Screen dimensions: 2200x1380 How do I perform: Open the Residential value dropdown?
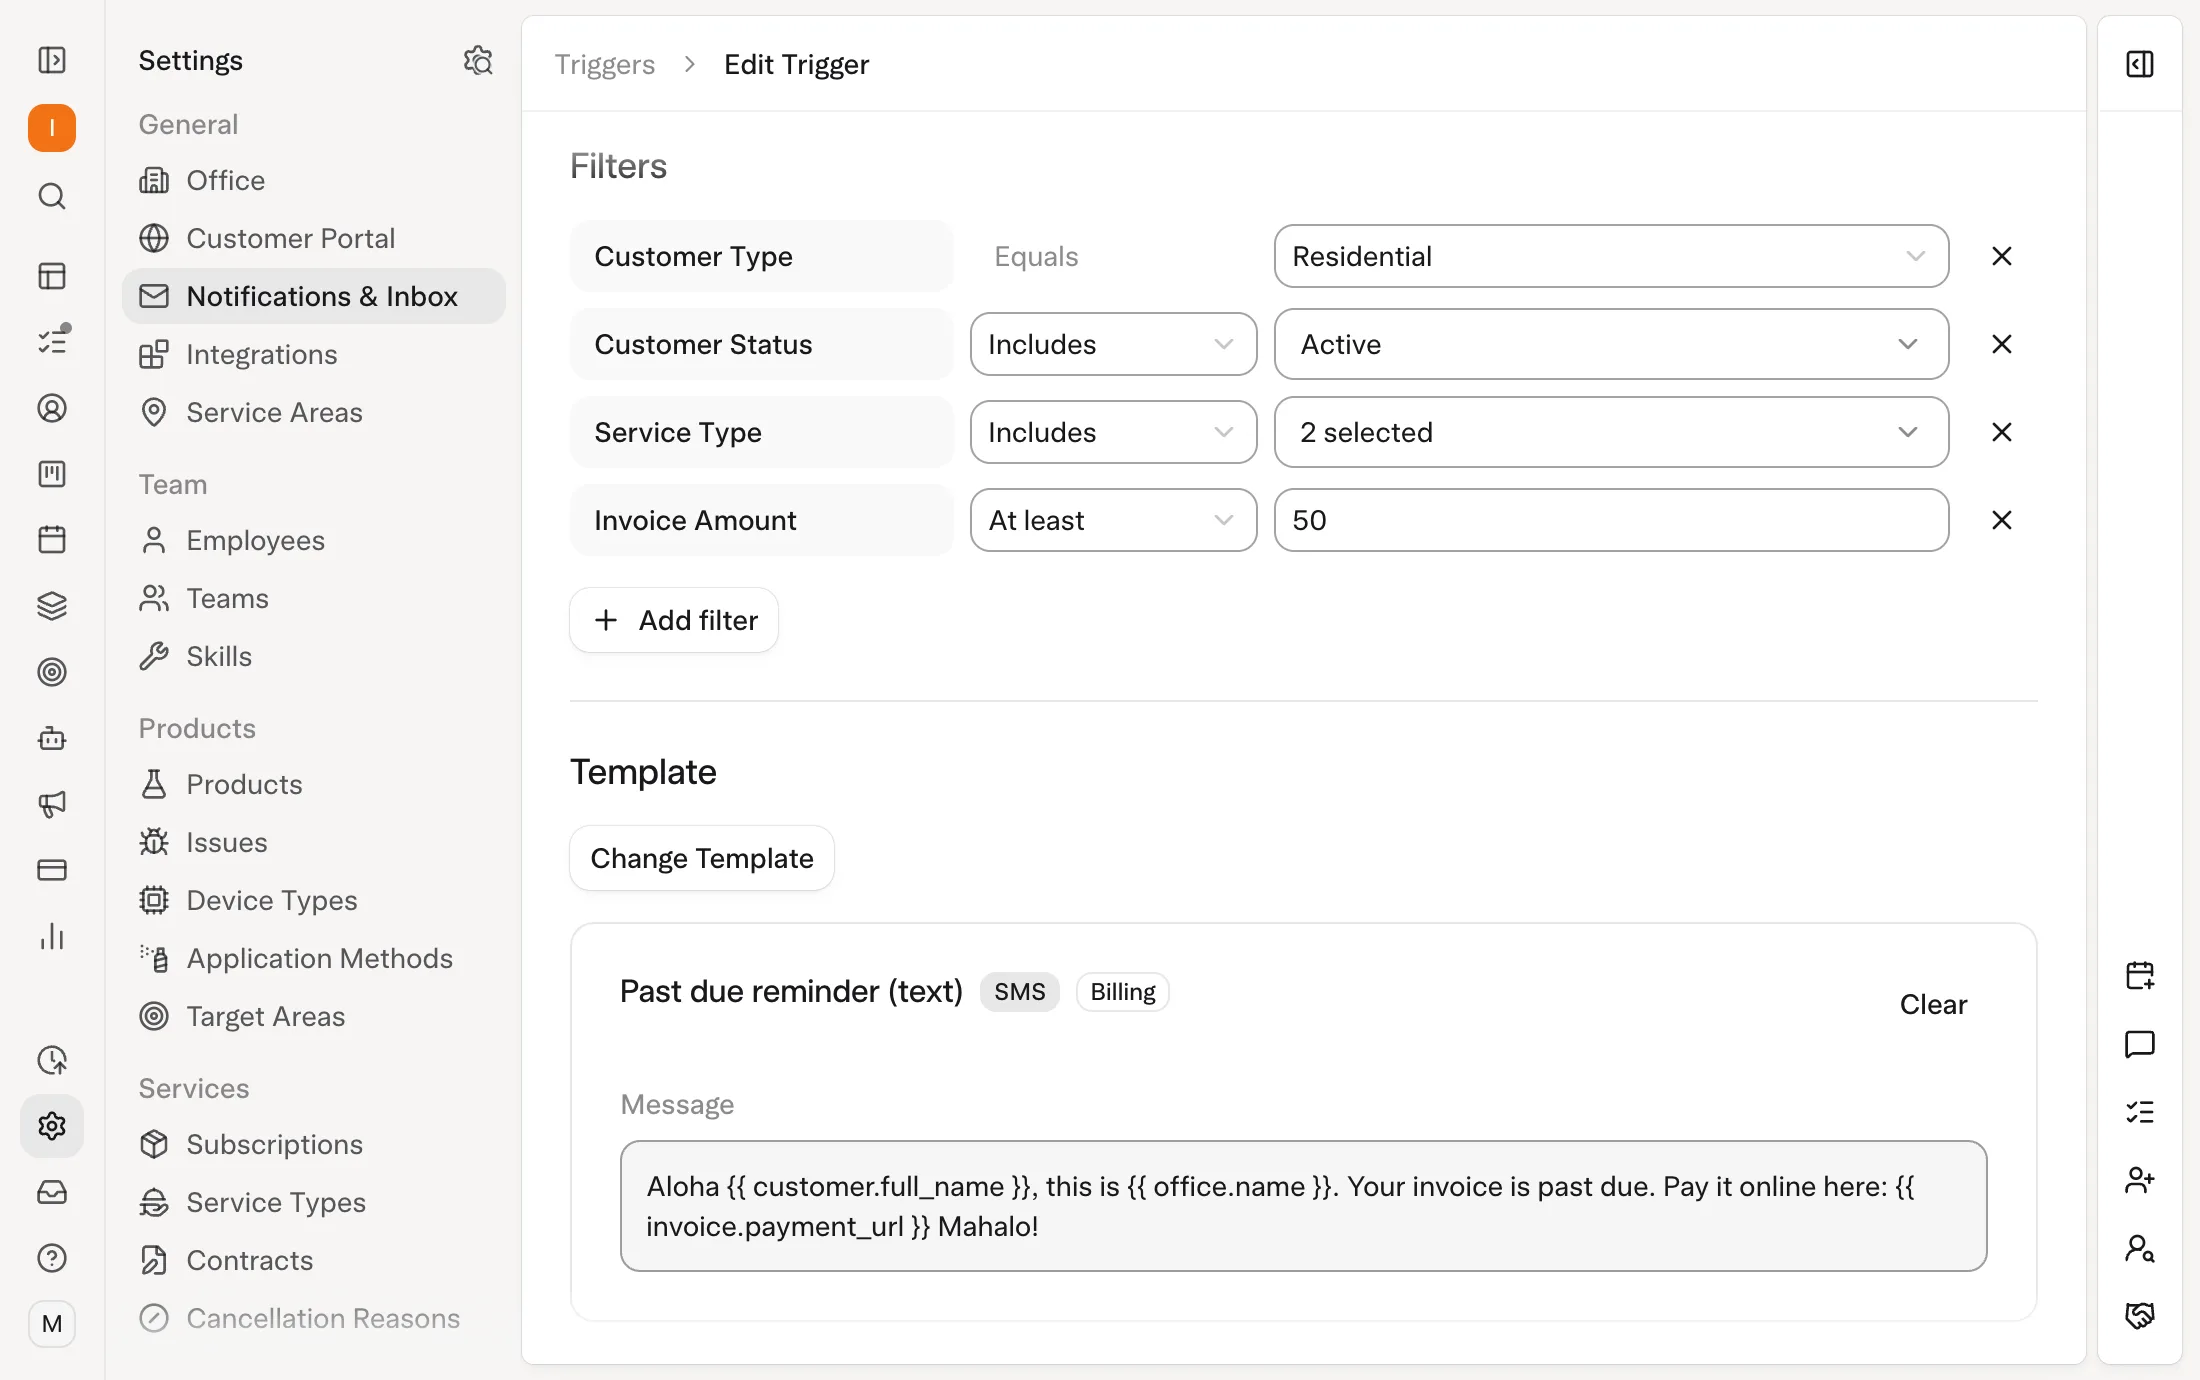click(1611, 256)
